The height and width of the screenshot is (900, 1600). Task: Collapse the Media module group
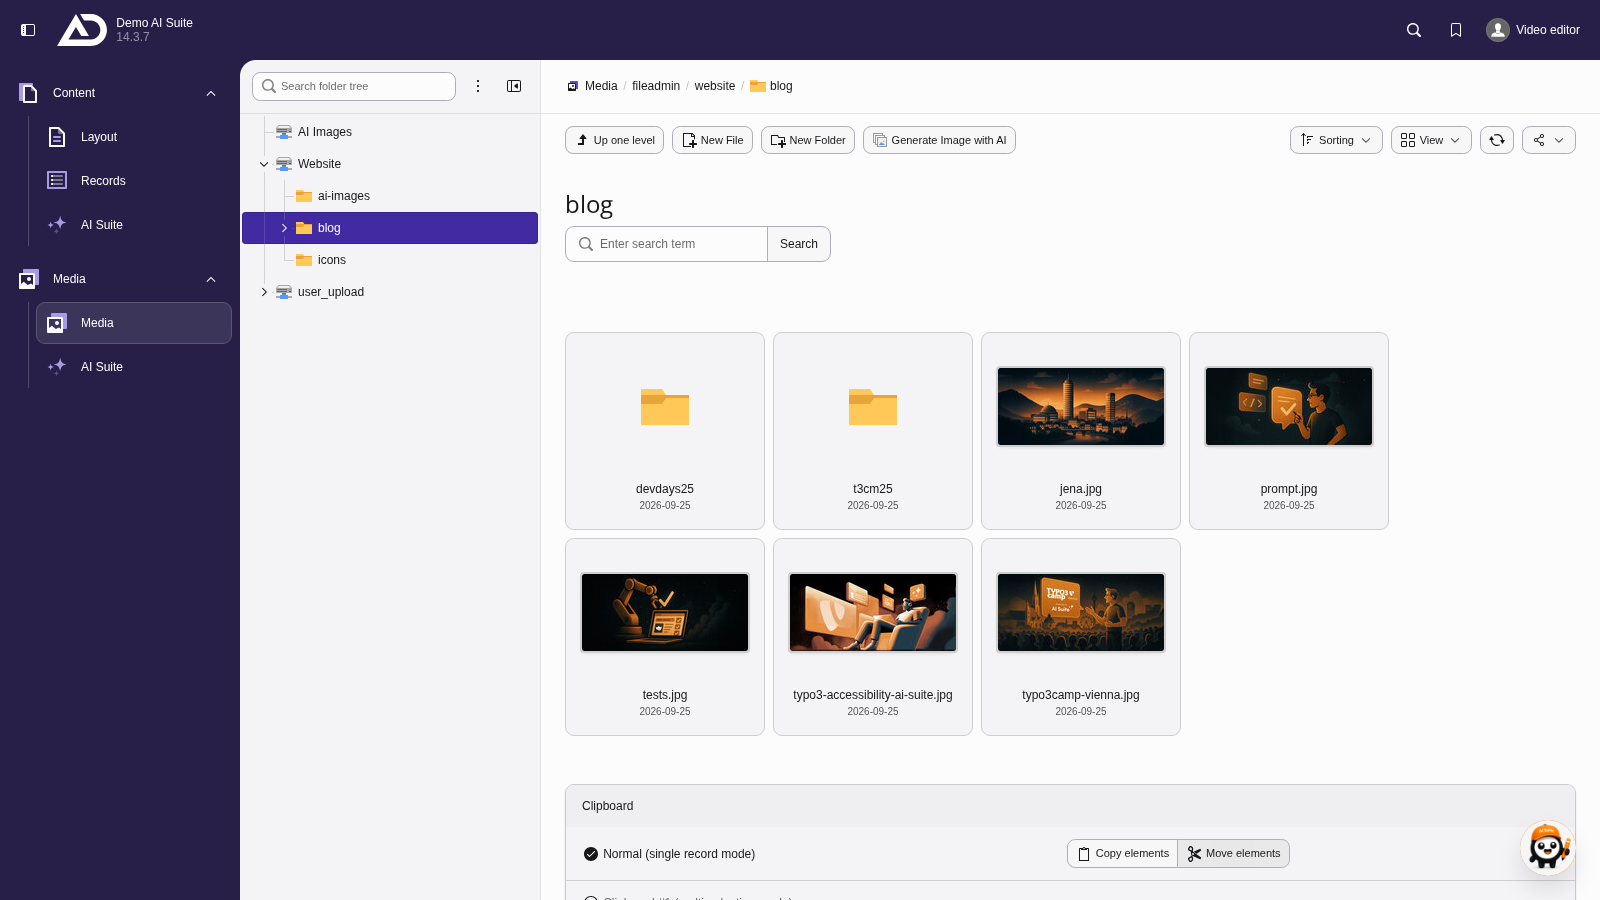[211, 279]
